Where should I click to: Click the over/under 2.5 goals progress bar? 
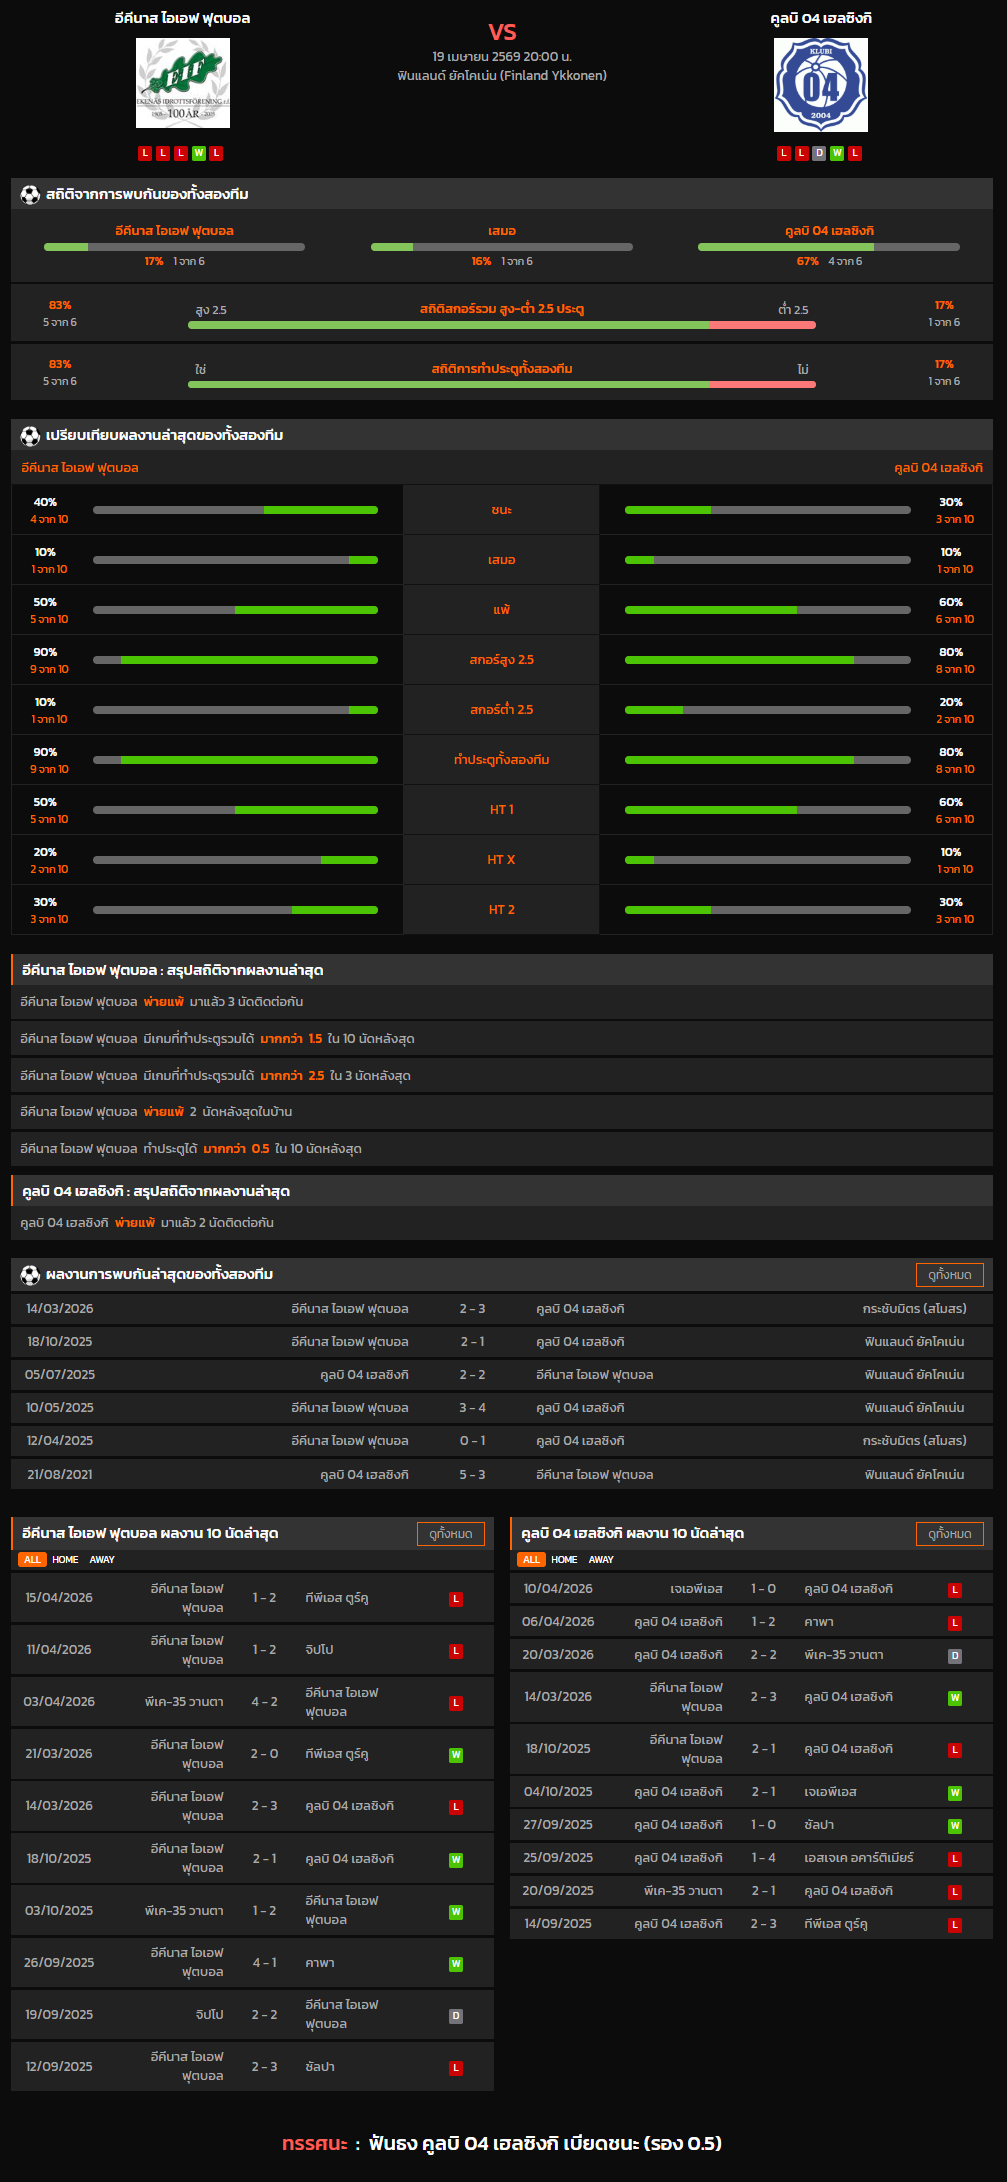coord(501,325)
